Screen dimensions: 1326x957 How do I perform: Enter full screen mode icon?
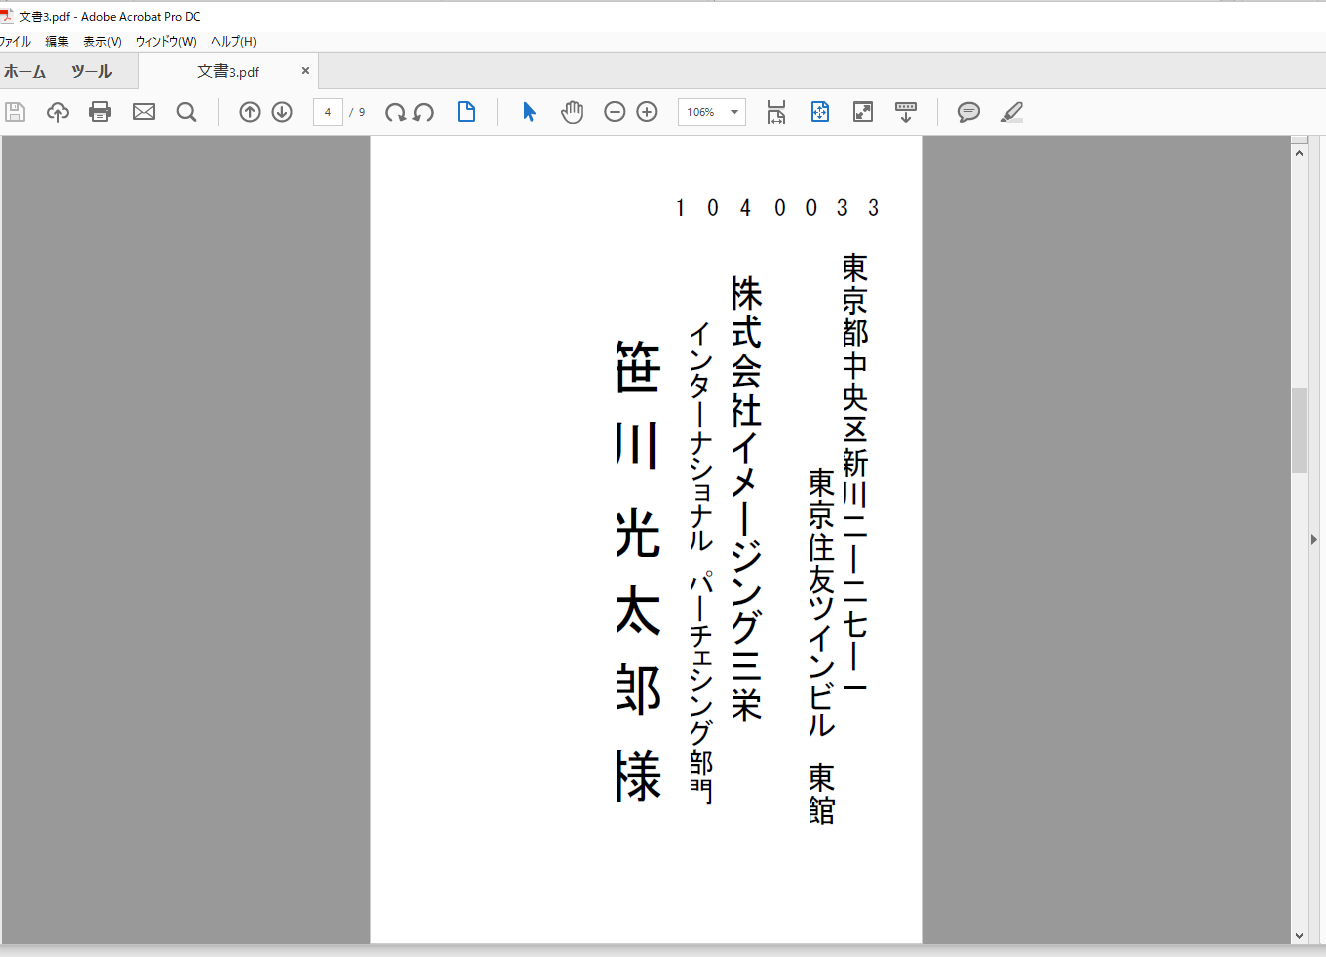coord(863,112)
